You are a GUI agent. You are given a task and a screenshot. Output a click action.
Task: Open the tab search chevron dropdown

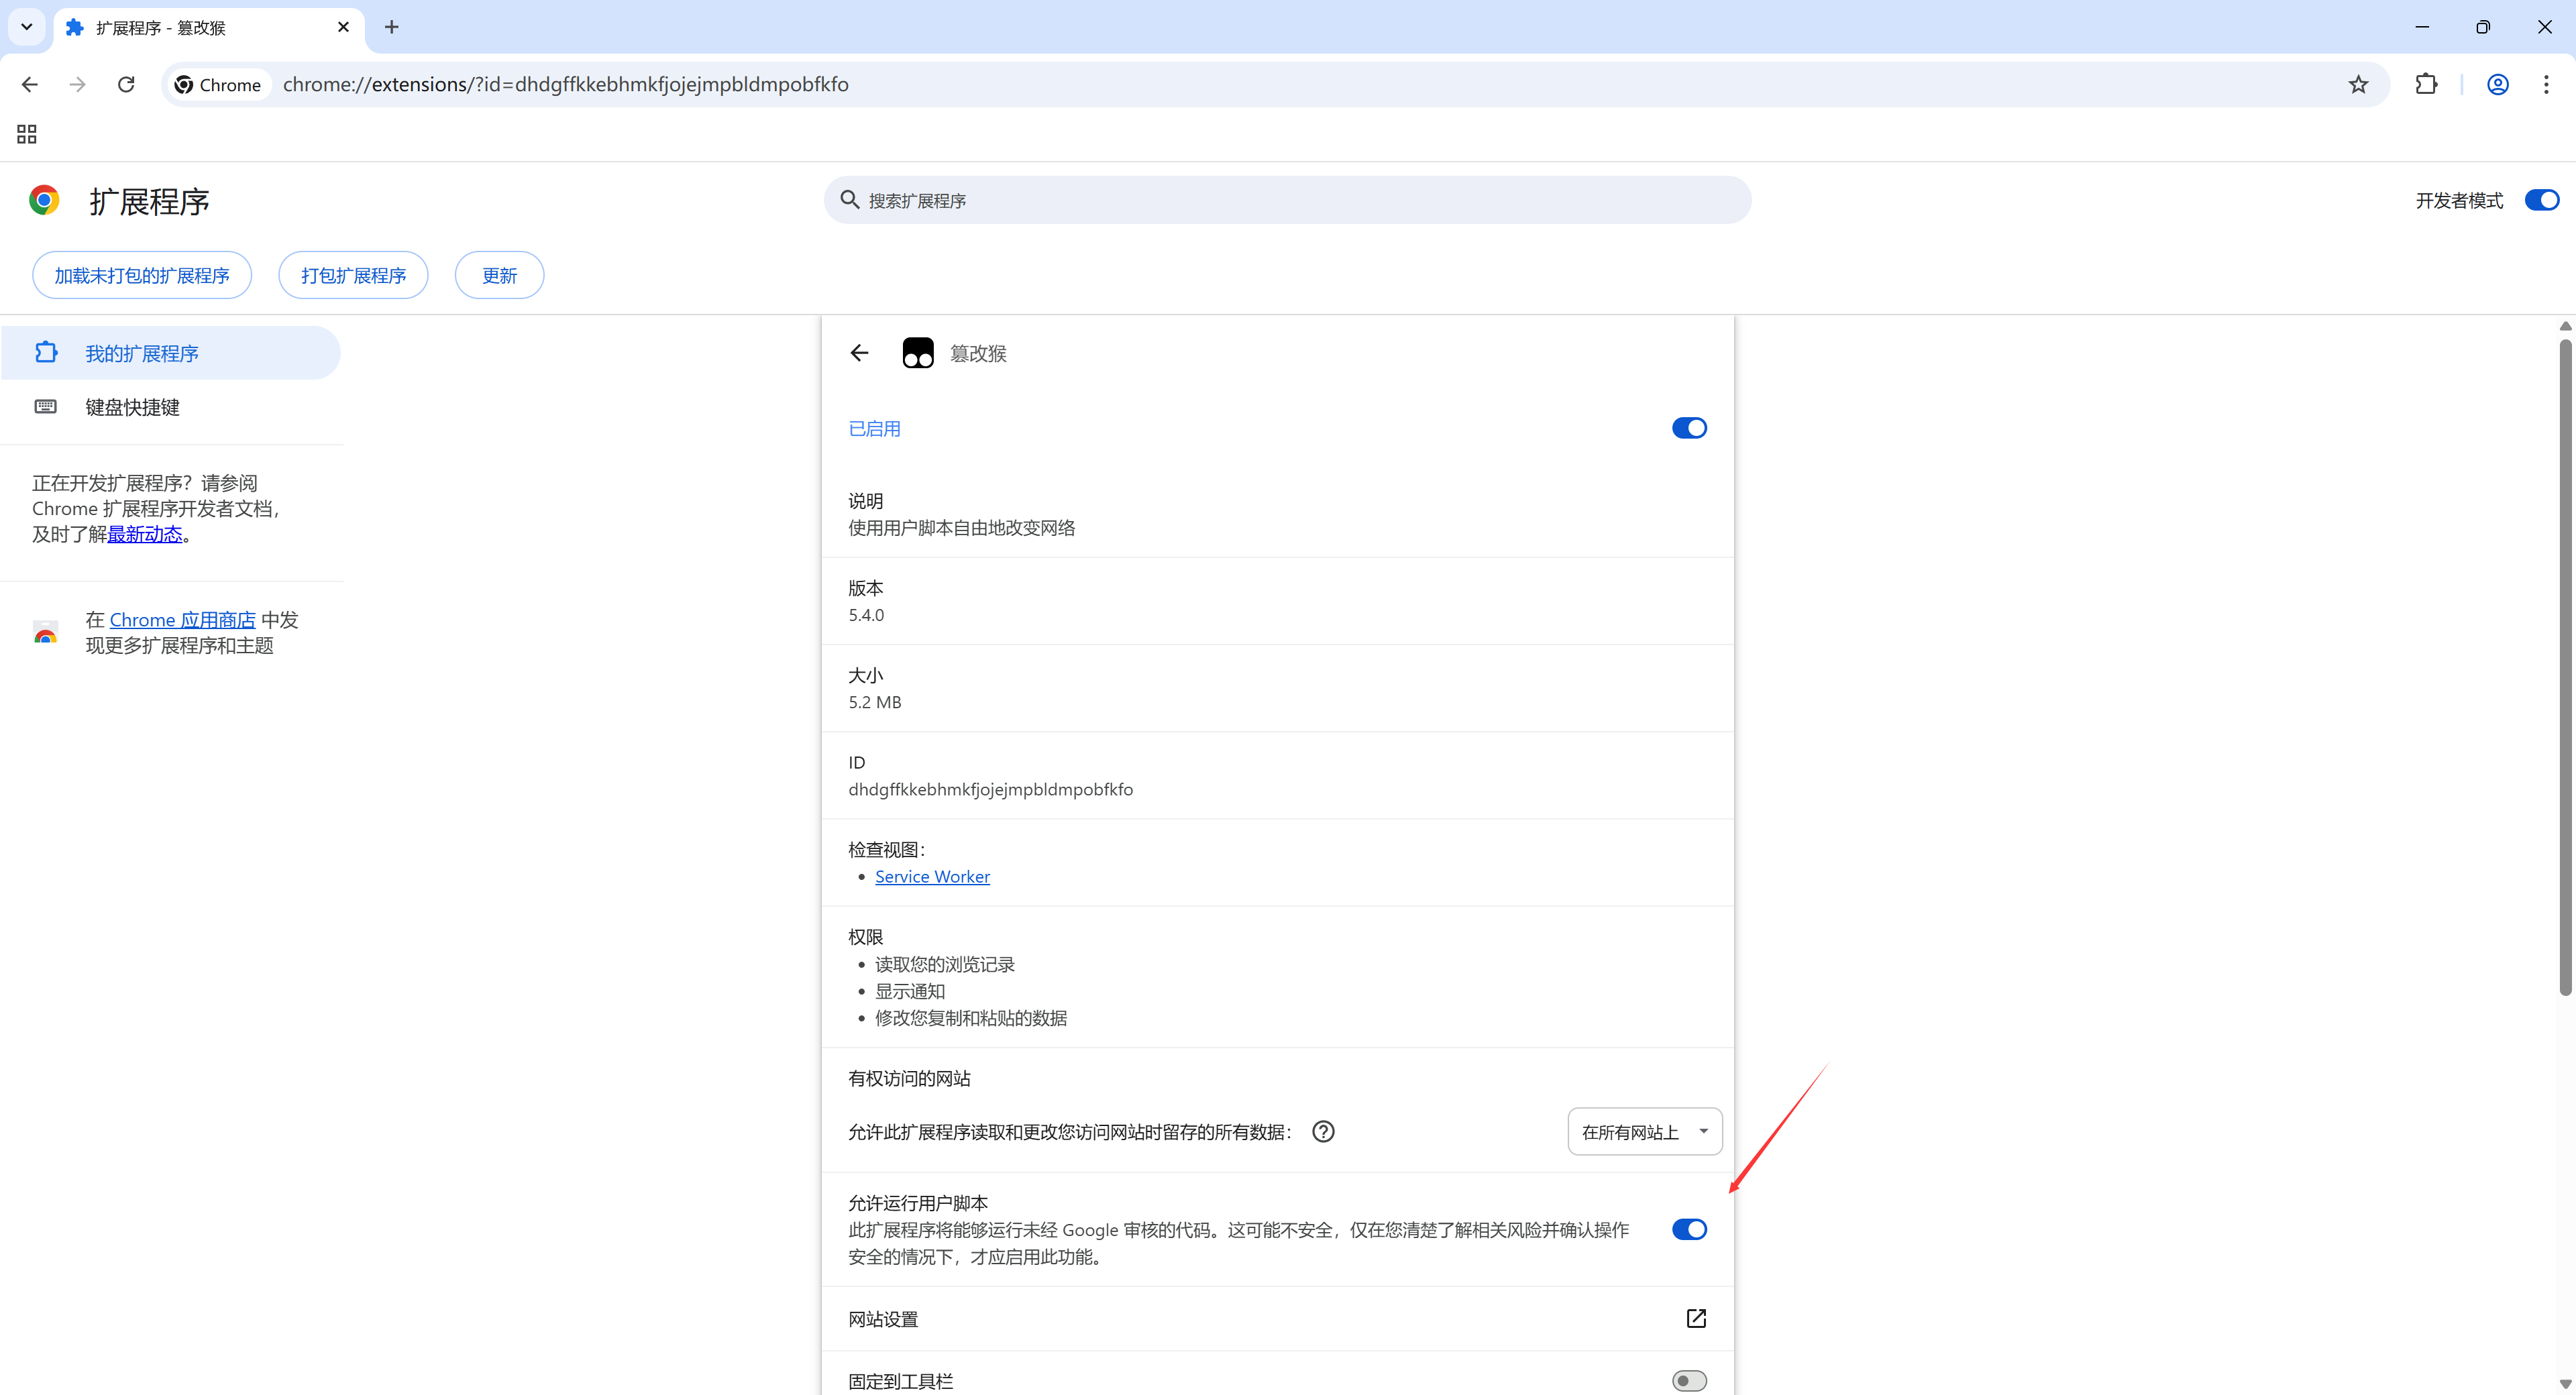pyautogui.click(x=27, y=27)
